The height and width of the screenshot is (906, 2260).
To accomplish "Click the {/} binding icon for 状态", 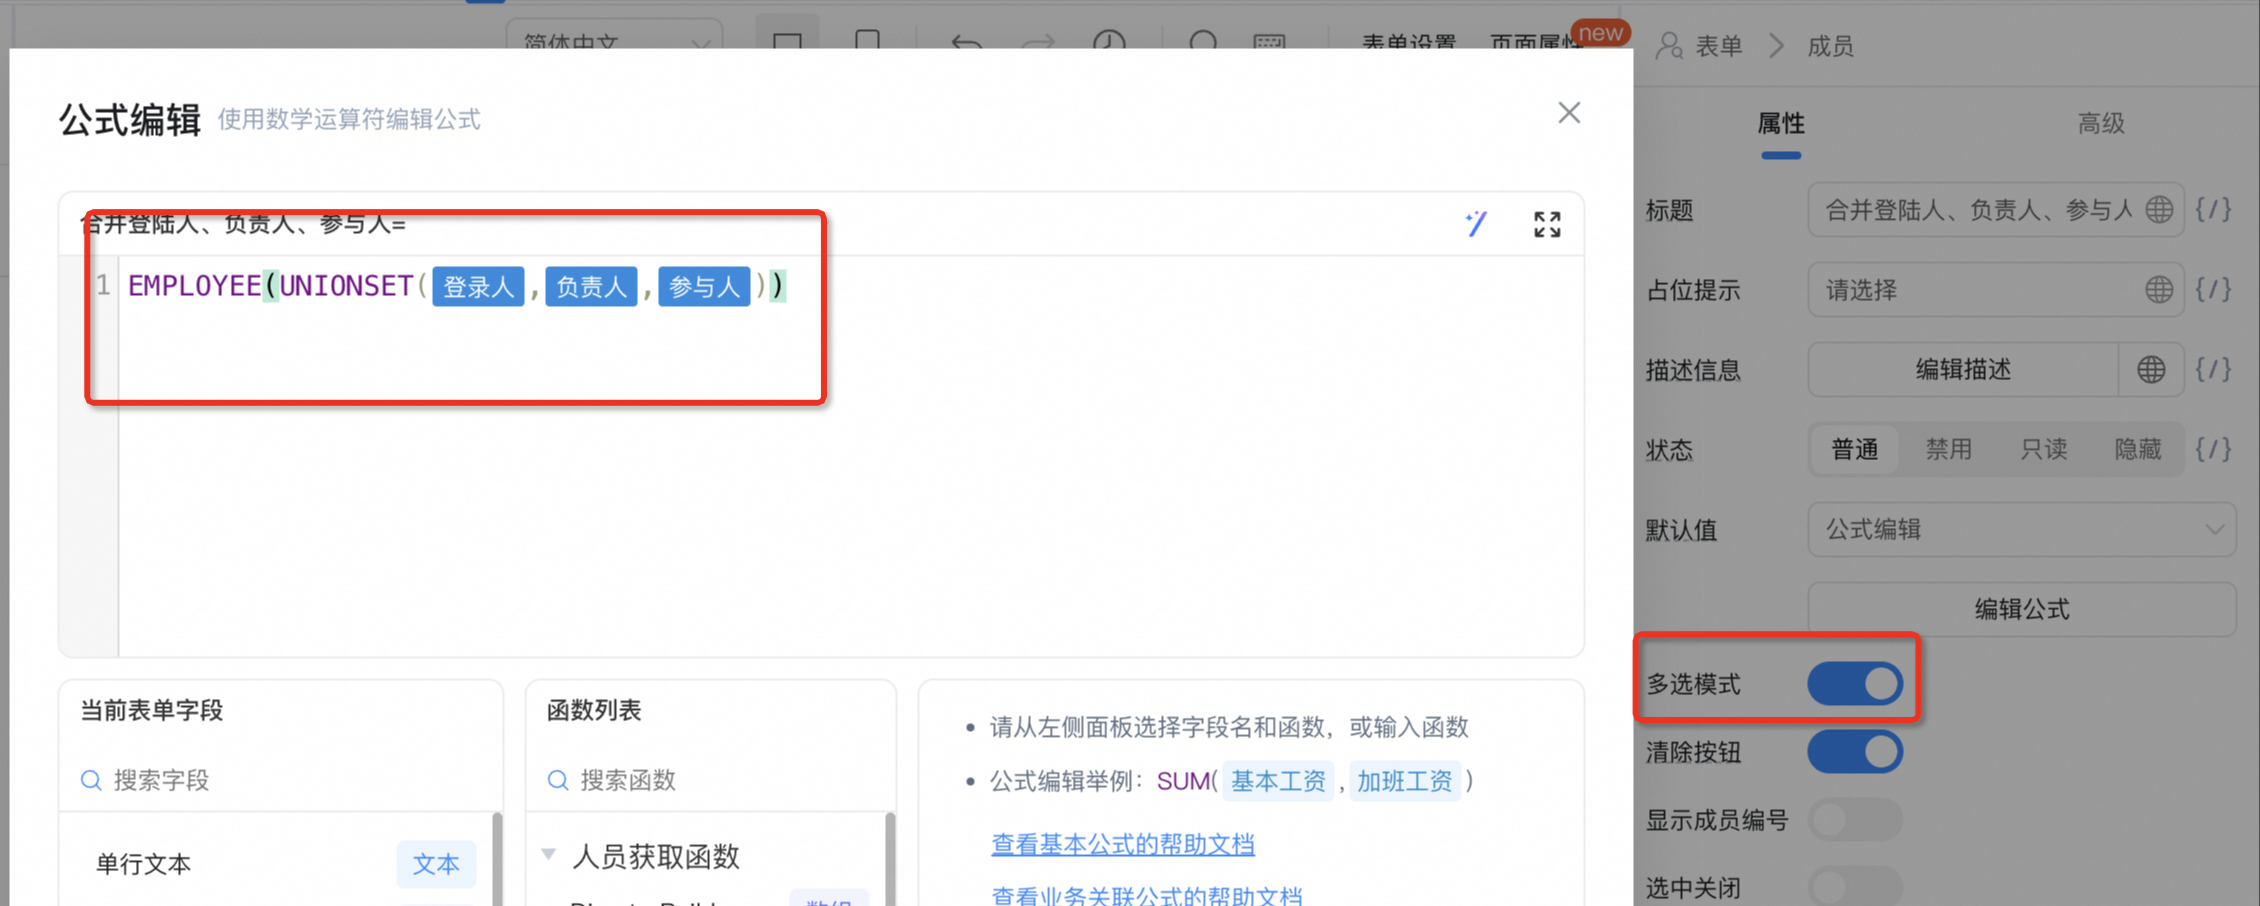I will (x=2214, y=450).
